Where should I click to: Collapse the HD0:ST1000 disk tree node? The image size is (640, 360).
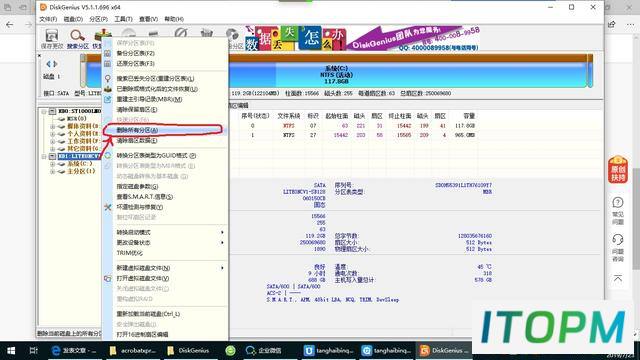(x=44, y=111)
